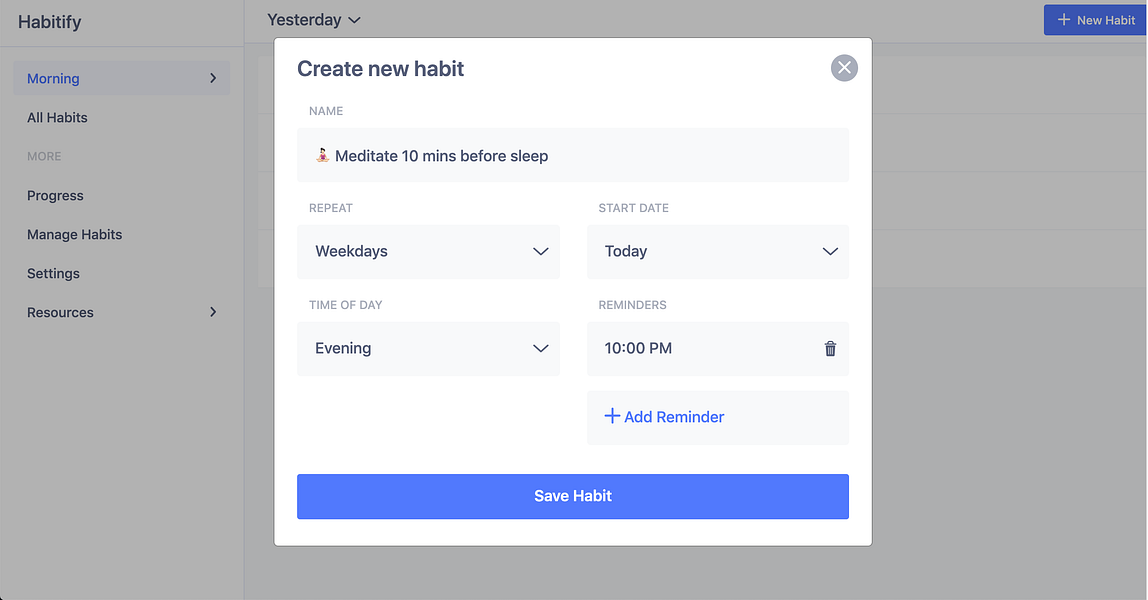
Task: Edit the habit name field
Action: (572, 155)
